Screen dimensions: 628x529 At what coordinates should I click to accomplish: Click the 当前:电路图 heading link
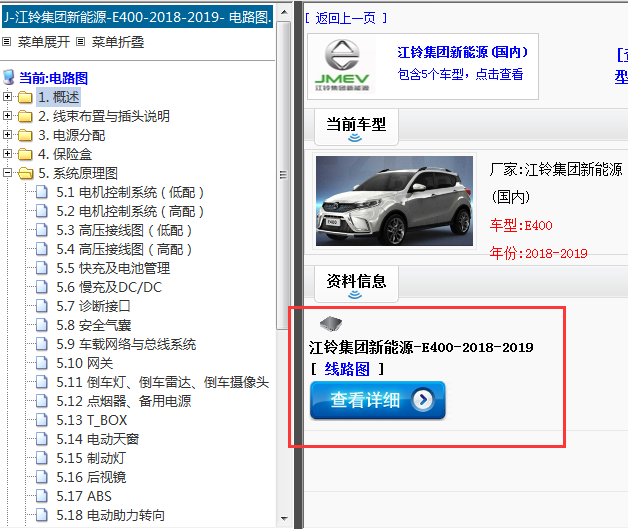tap(53, 78)
